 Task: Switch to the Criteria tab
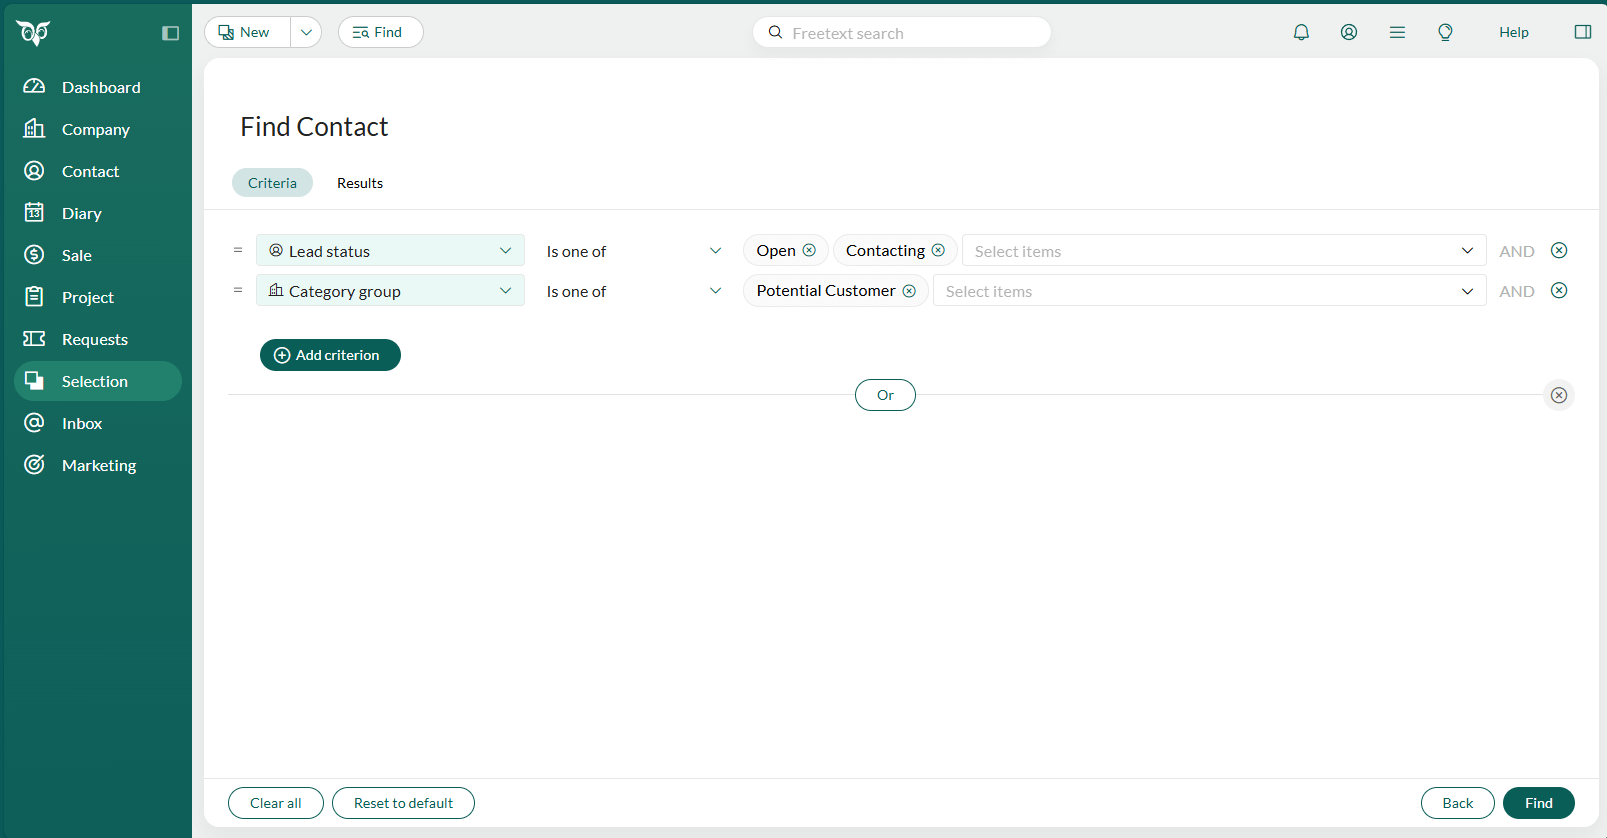point(272,183)
